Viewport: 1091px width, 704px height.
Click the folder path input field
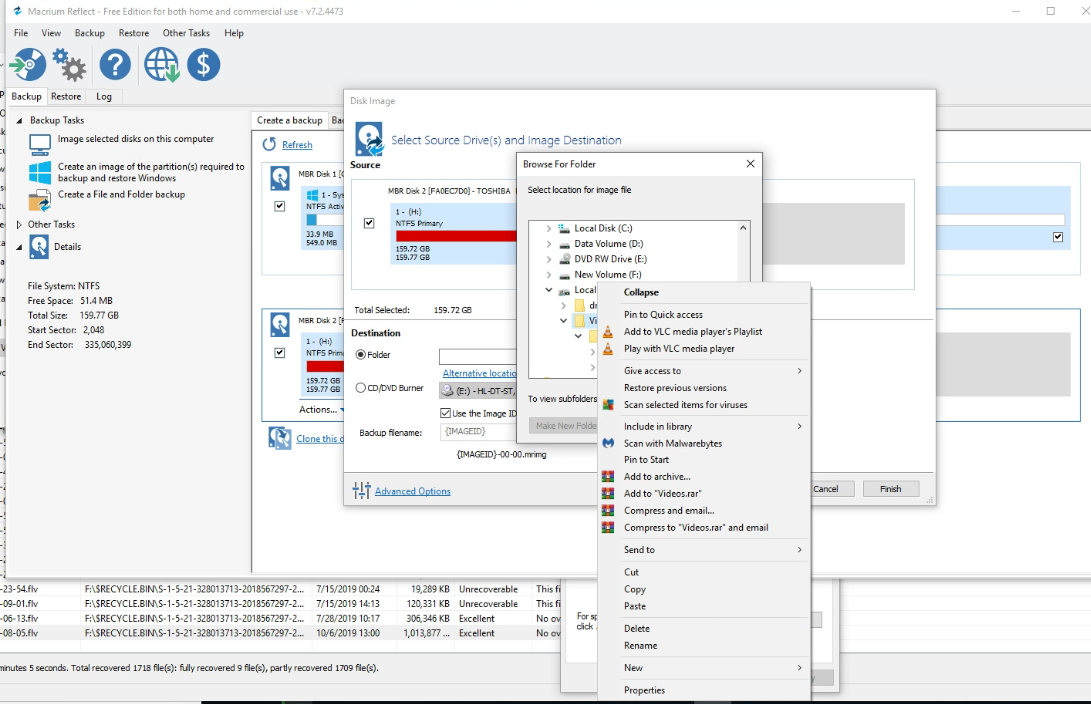478,357
